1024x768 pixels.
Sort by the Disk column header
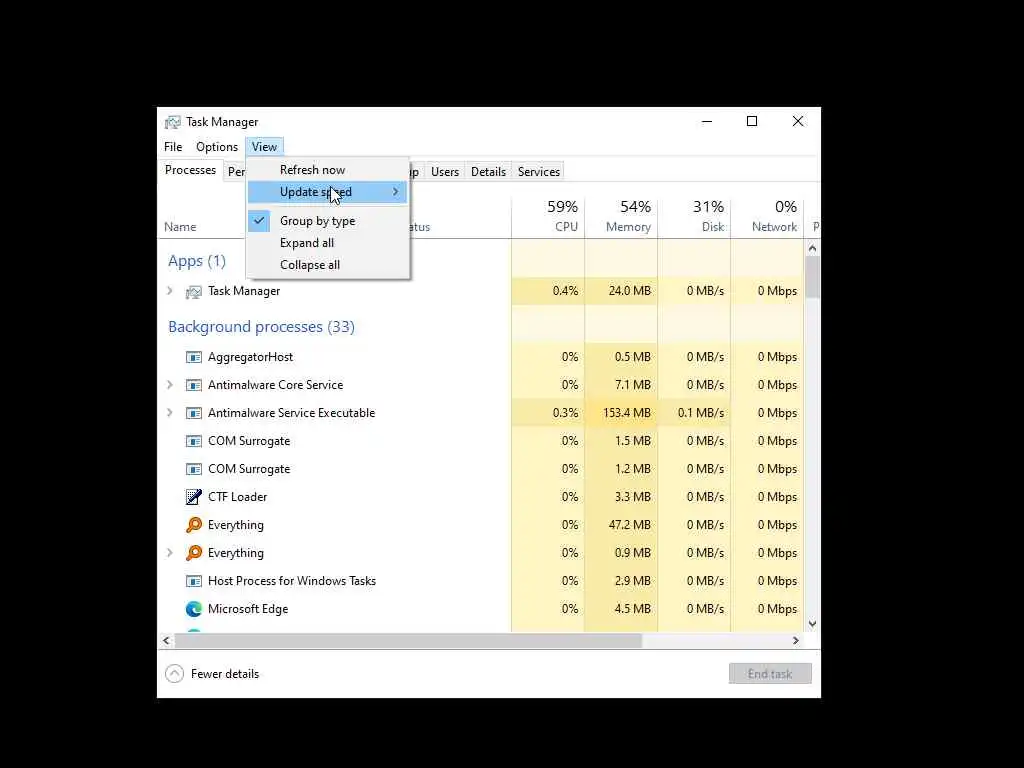click(694, 217)
